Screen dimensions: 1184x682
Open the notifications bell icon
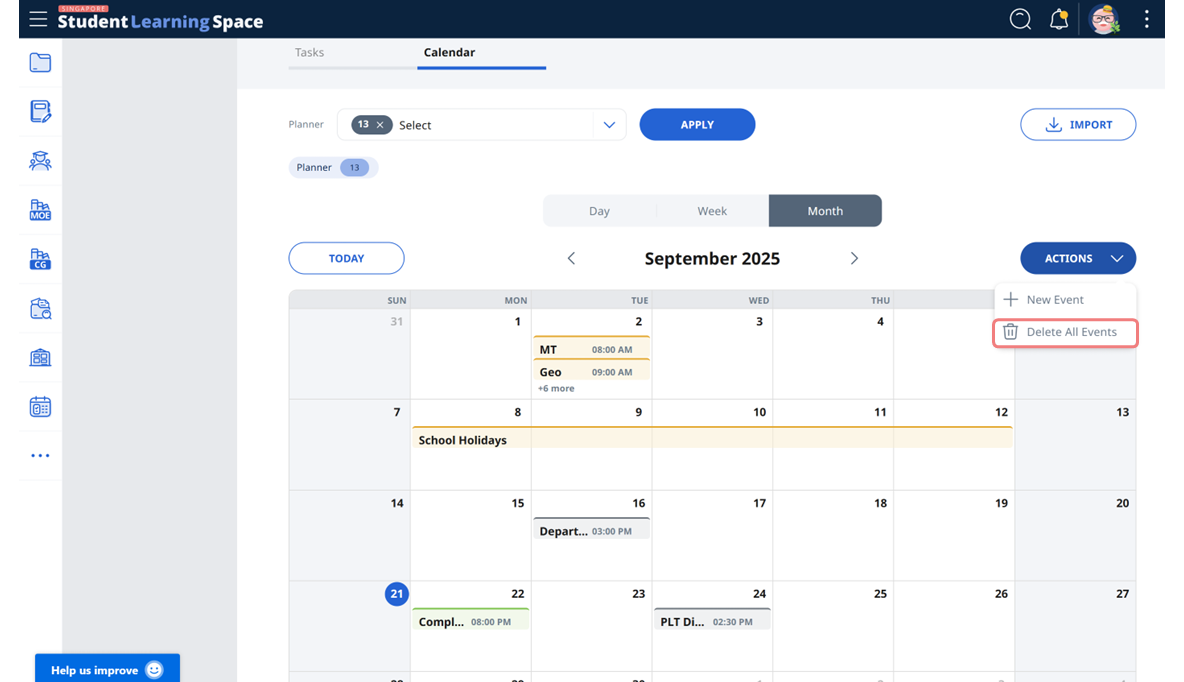[x=1059, y=18]
